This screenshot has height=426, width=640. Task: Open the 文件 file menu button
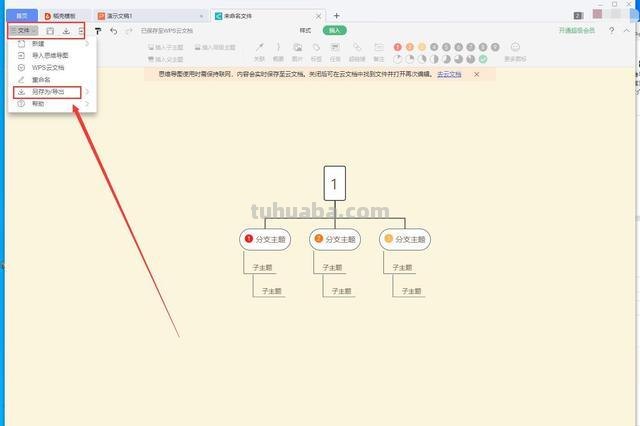[23, 31]
